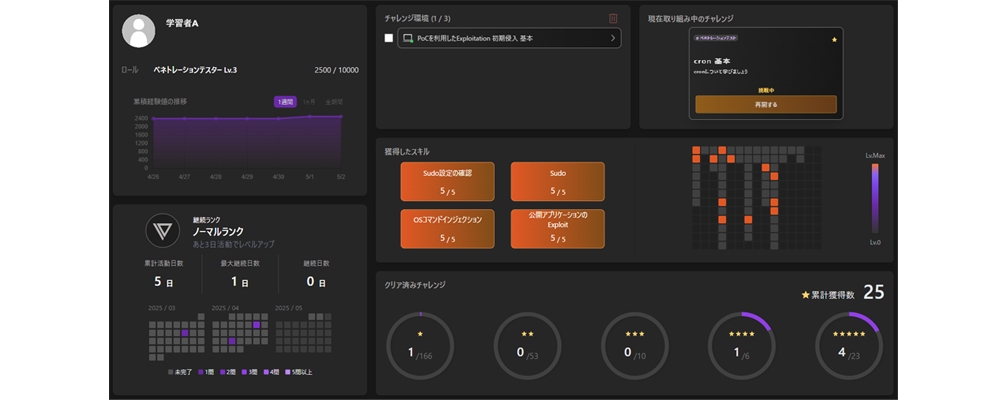Switch the experience chart to 1週間
Image resolution: width=1000 pixels, height=400 pixels.
coord(285,101)
